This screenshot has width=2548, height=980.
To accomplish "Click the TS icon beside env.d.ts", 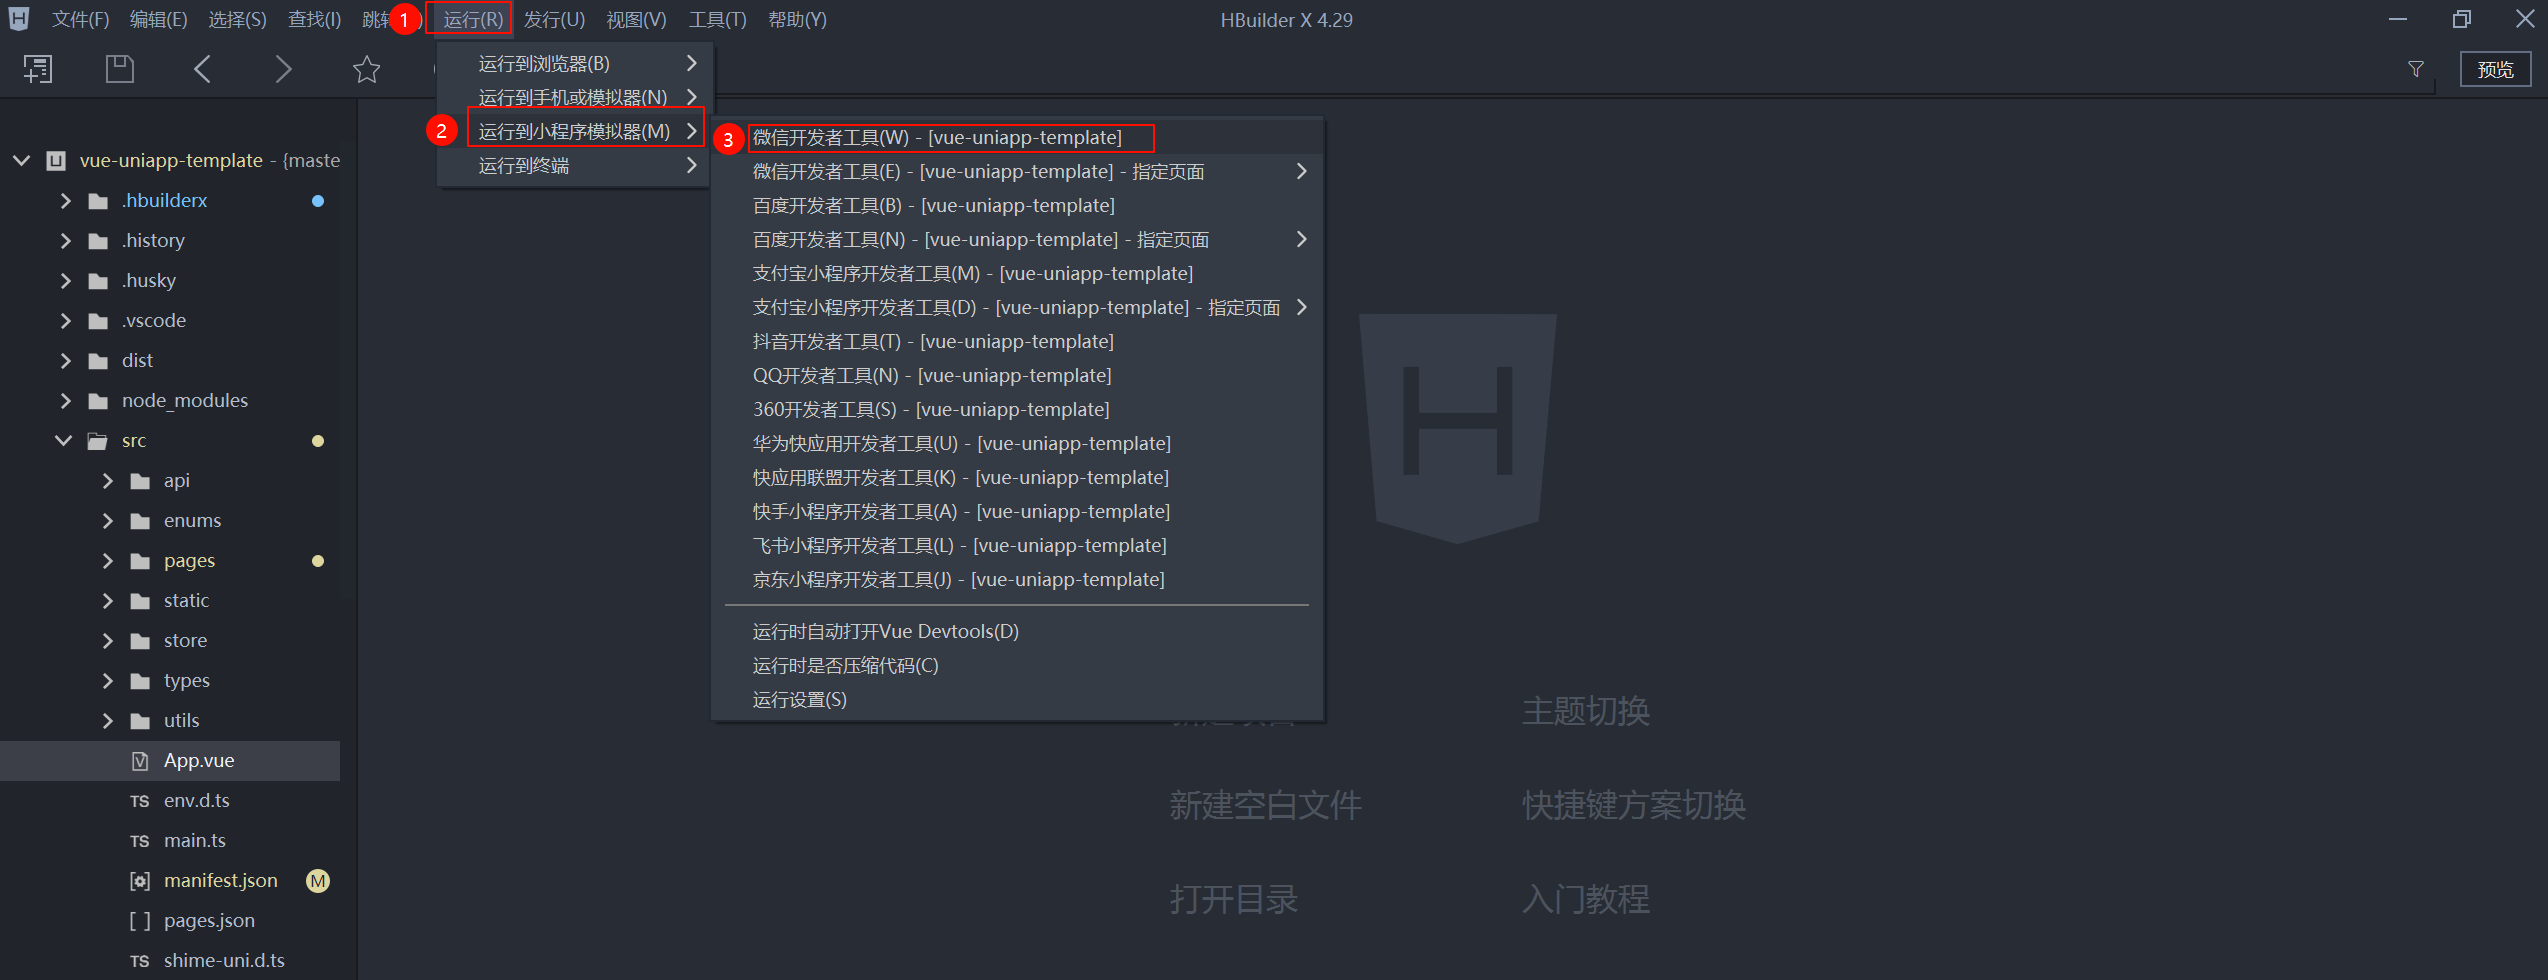I will (140, 801).
